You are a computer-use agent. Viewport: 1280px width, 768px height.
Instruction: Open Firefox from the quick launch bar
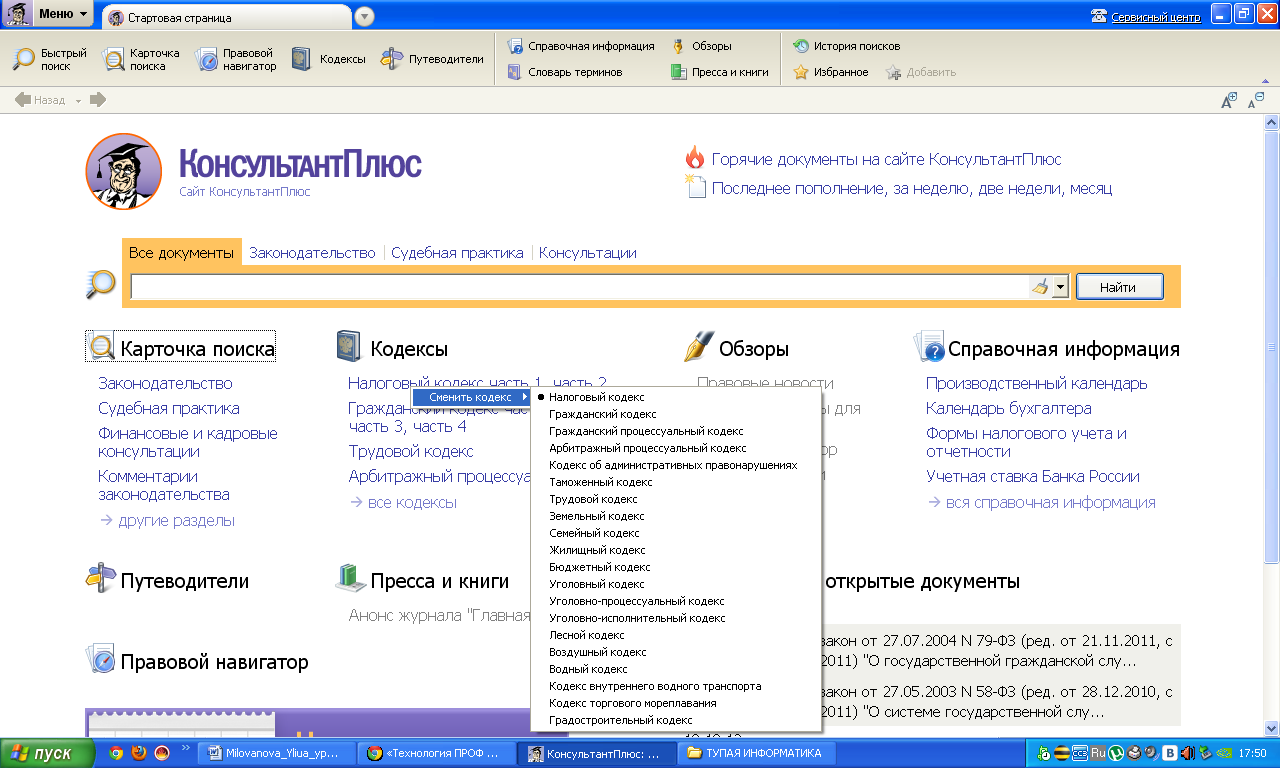click(x=139, y=753)
